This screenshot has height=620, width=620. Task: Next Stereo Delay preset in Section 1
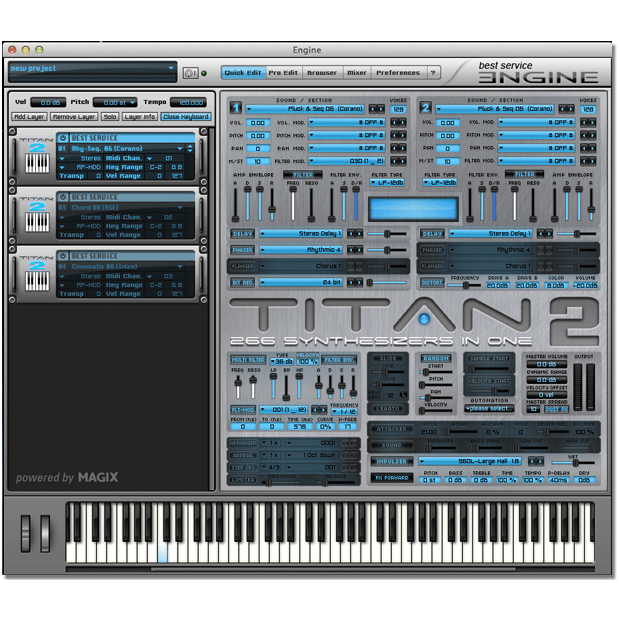pos(359,234)
